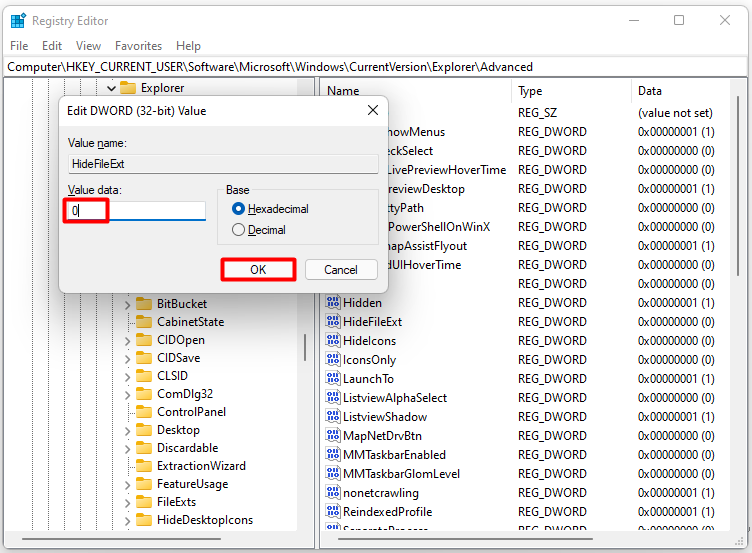Screen dimensions: 752x553
Task: Open the View menu
Action: click(88, 46)
